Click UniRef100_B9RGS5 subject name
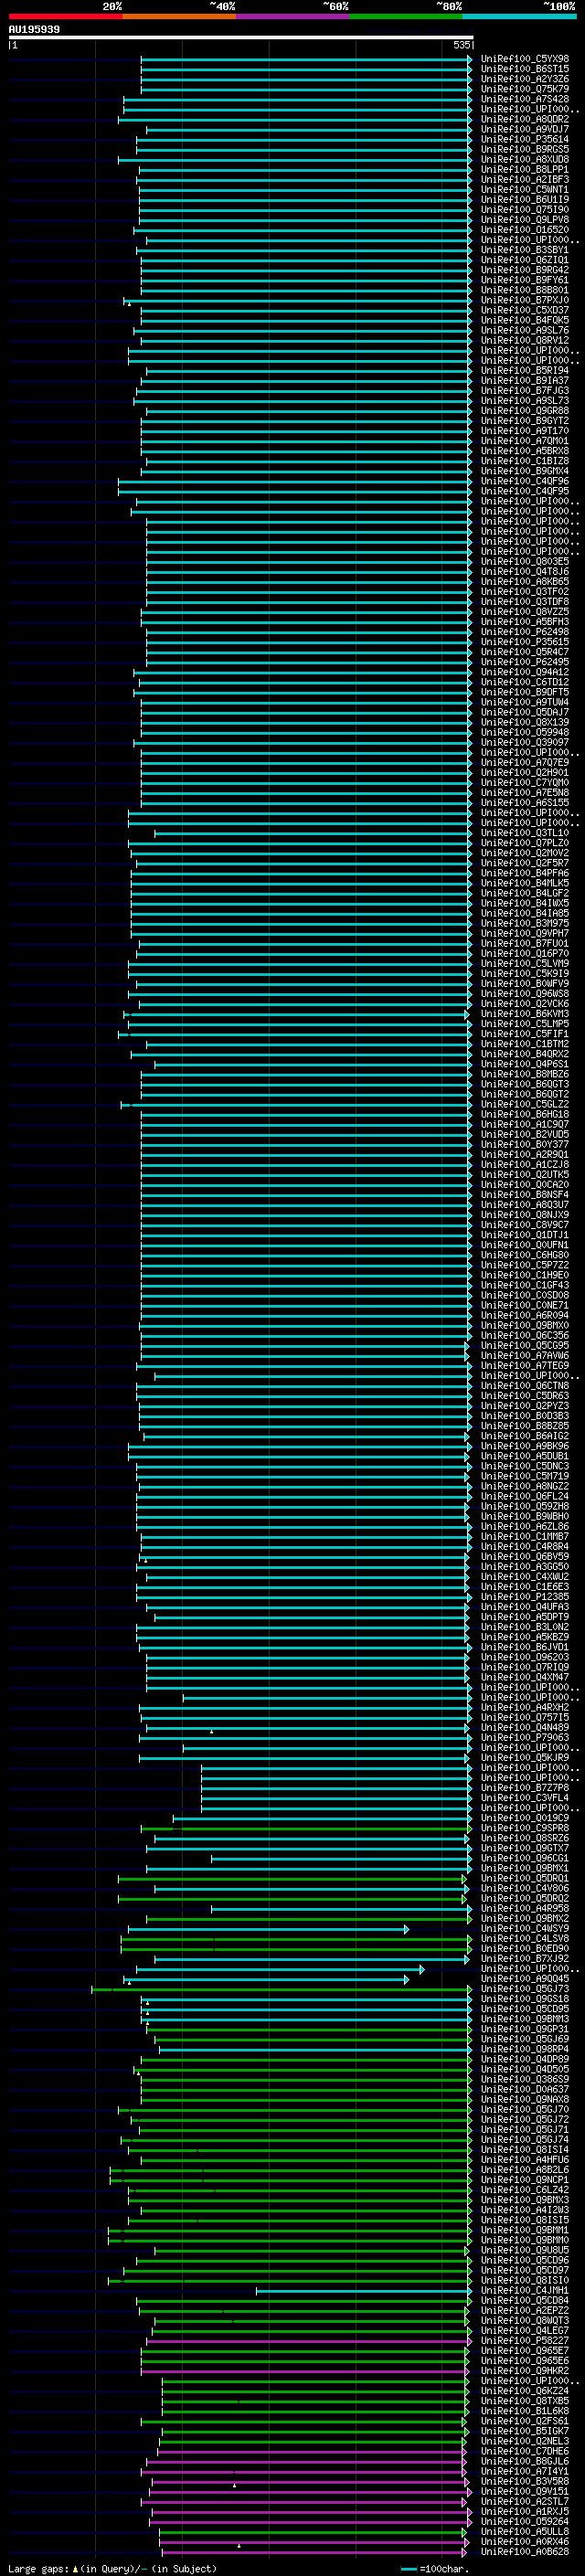Viewport: 585px width, 2576px height. (525, 149)
